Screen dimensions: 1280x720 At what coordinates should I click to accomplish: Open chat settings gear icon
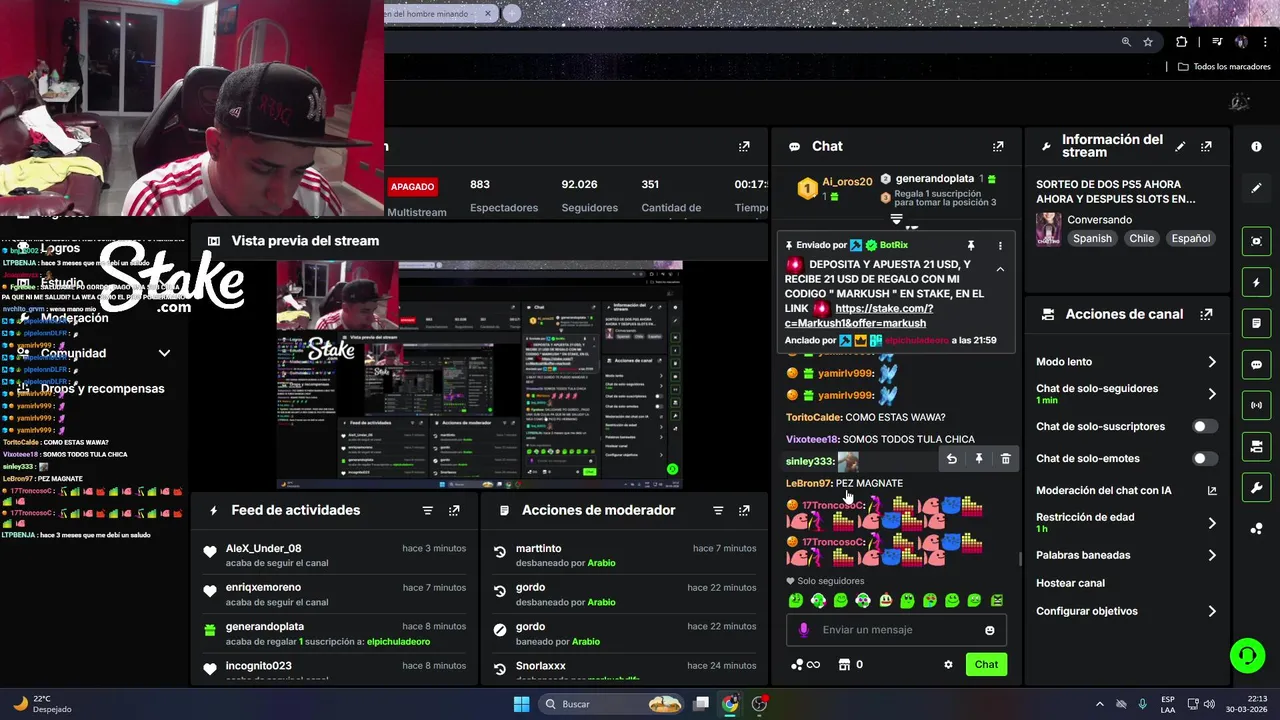click(x=948, y=664)
